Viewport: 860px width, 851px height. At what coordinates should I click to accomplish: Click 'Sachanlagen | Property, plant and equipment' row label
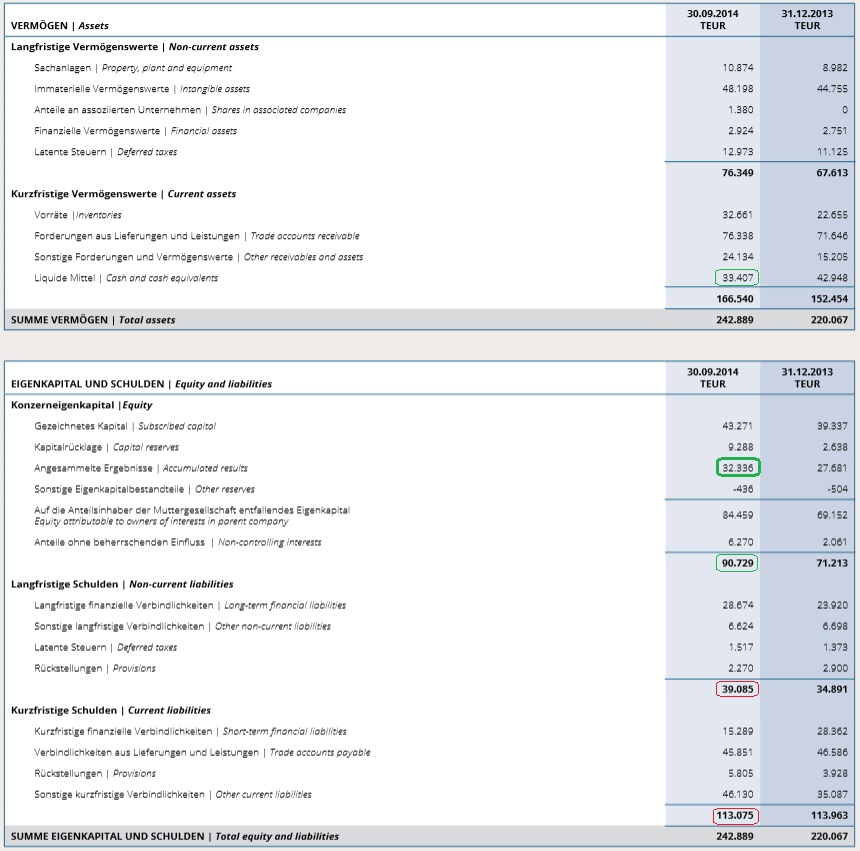coord(133,68)
